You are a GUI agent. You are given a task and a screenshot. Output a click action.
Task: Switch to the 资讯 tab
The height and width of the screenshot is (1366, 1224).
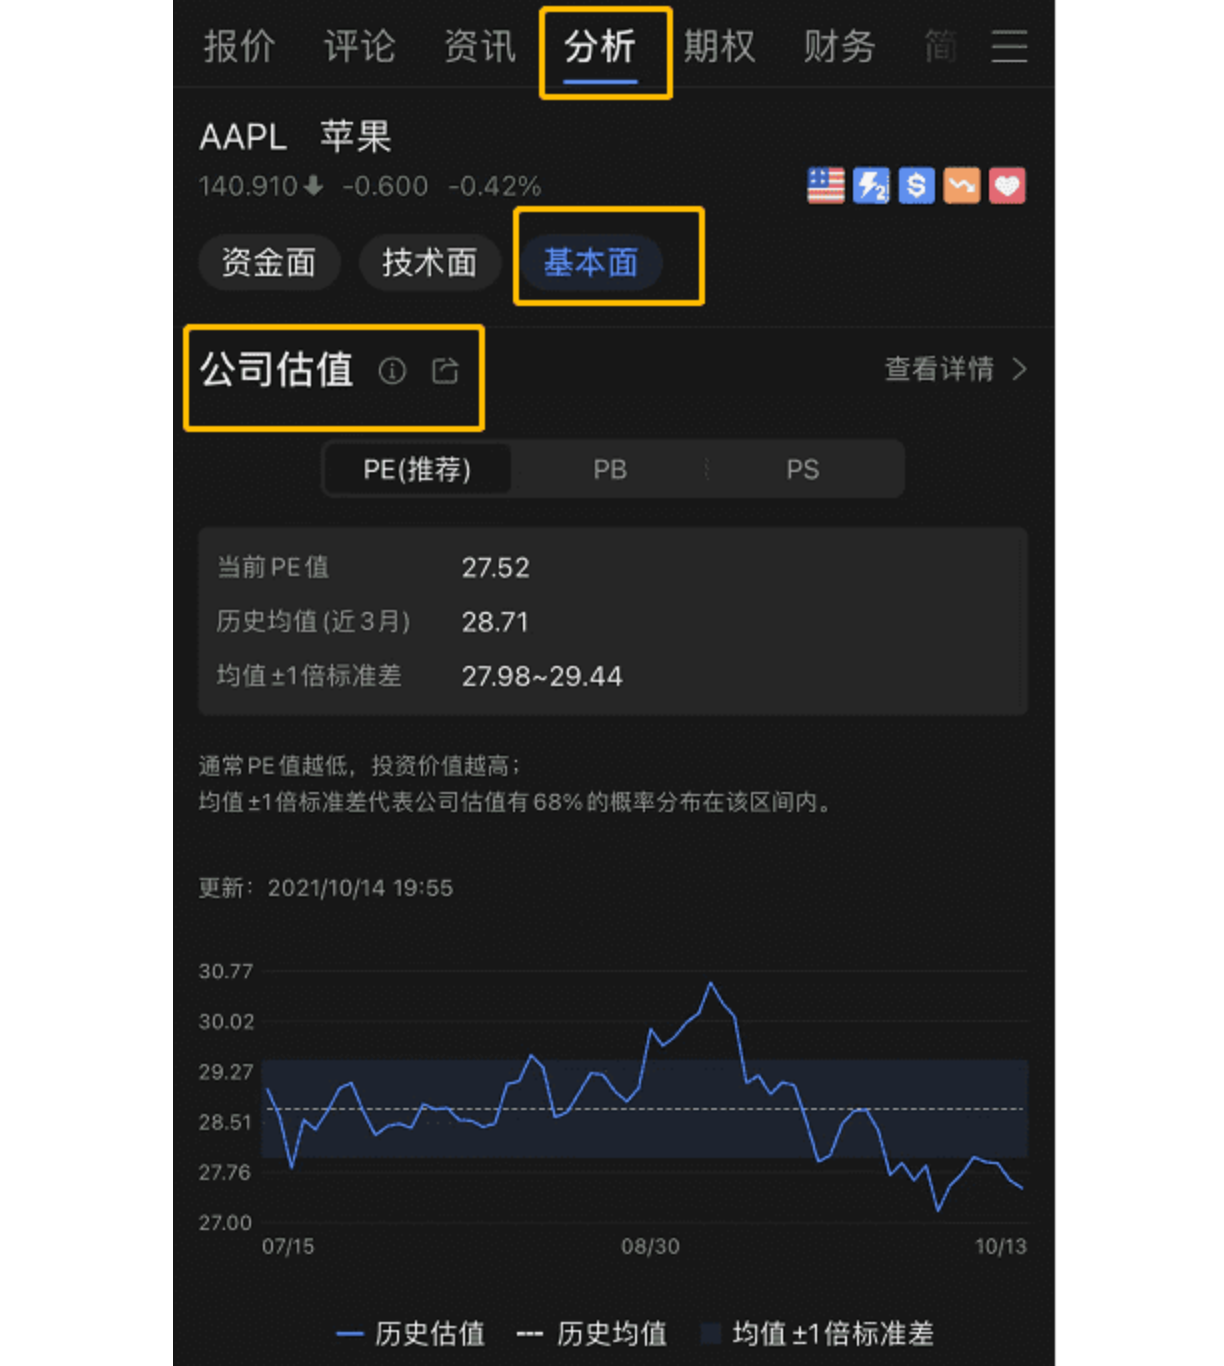[x=479, y=46]
